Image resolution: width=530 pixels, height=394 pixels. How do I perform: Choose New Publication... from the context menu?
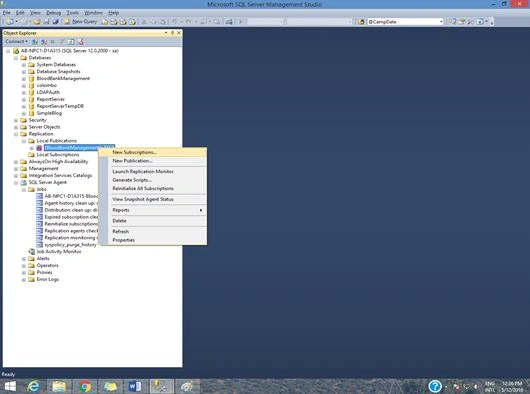(x=153, y=161)
